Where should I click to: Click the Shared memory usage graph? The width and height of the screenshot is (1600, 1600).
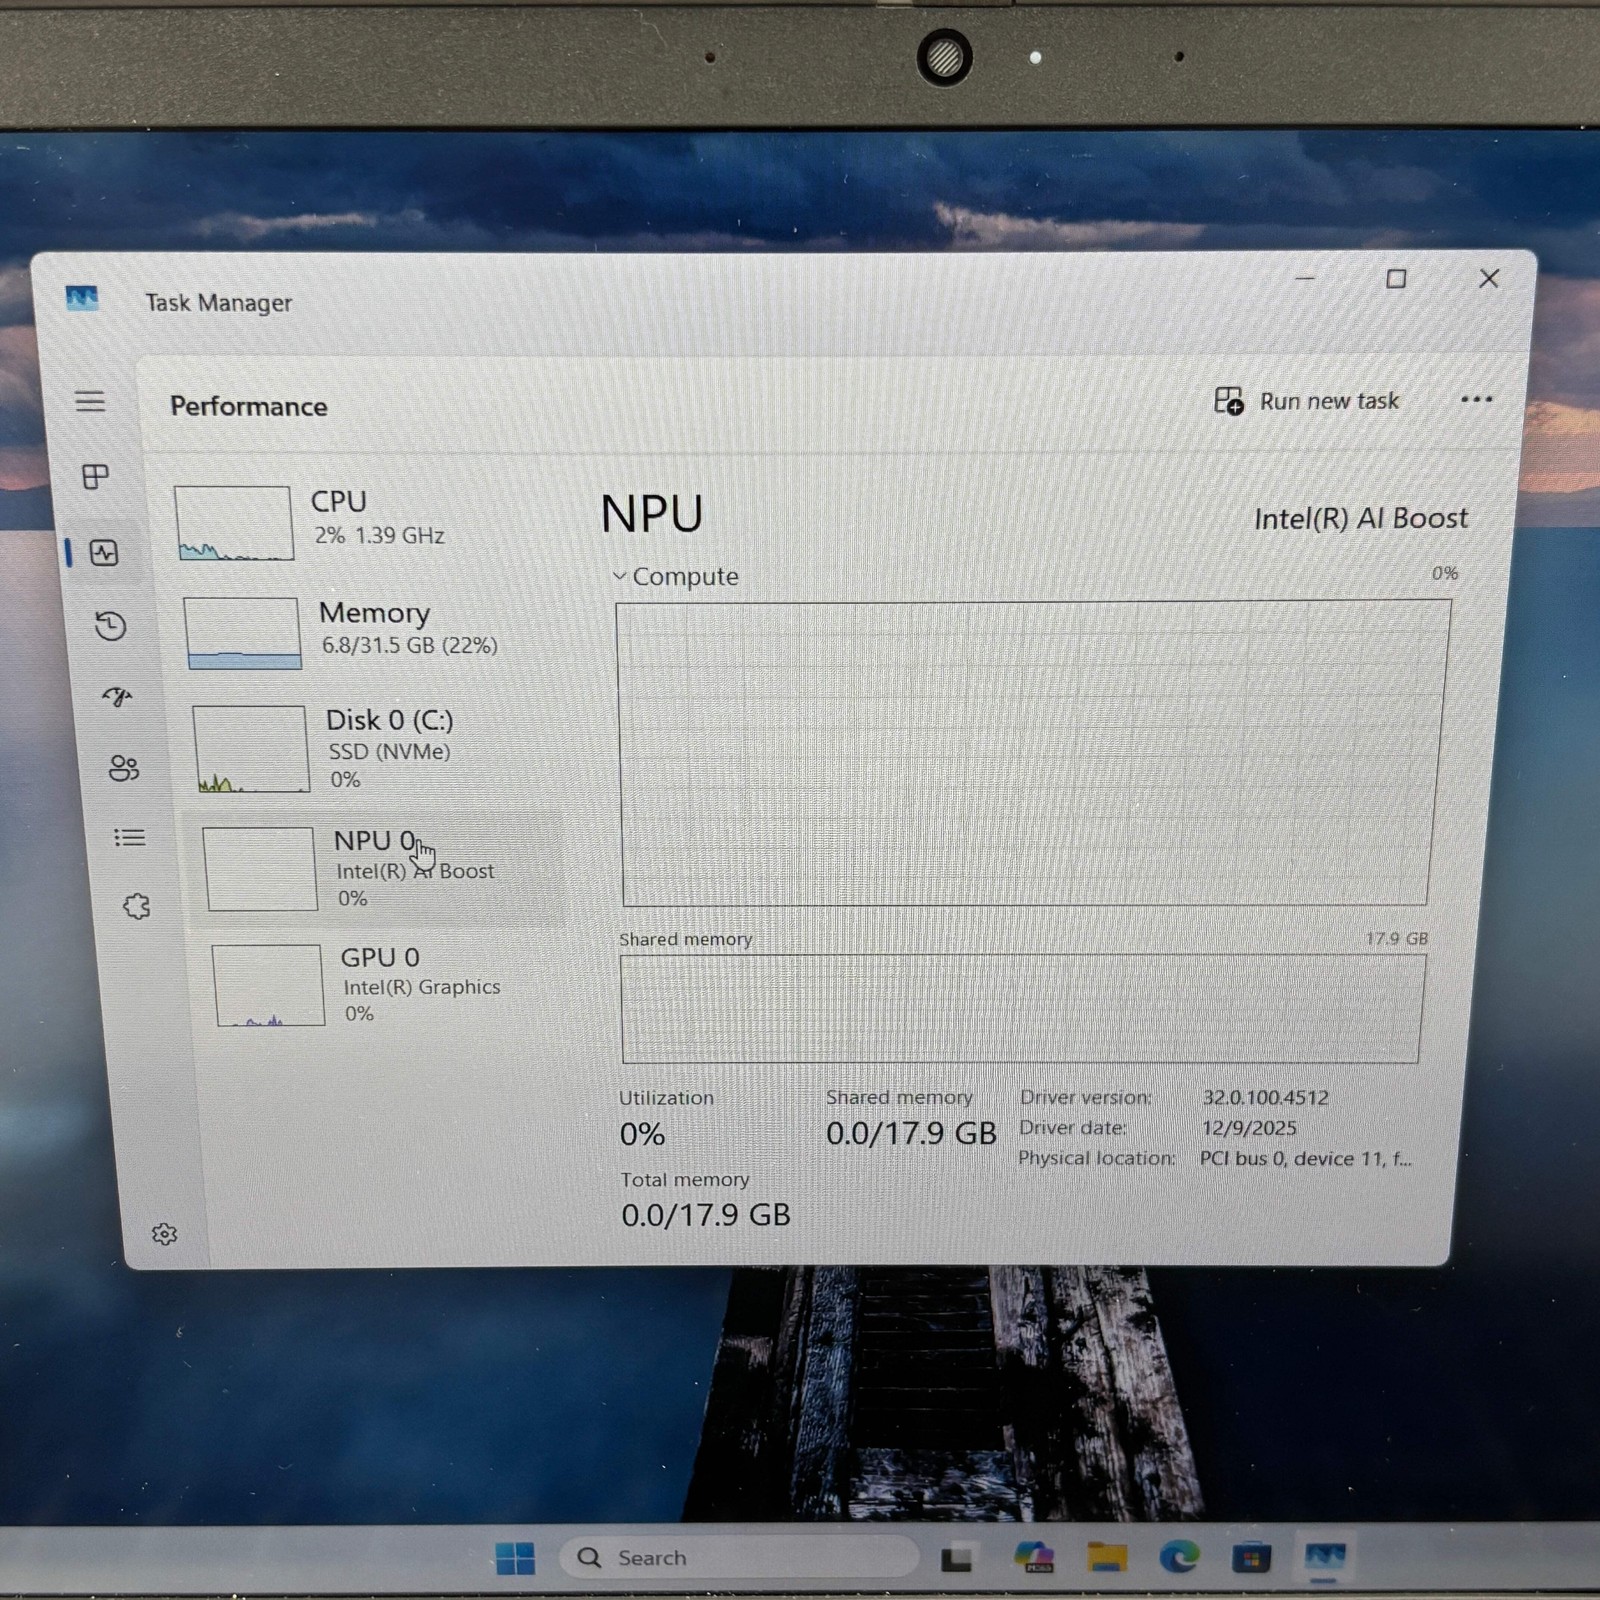[1022, 1008]
